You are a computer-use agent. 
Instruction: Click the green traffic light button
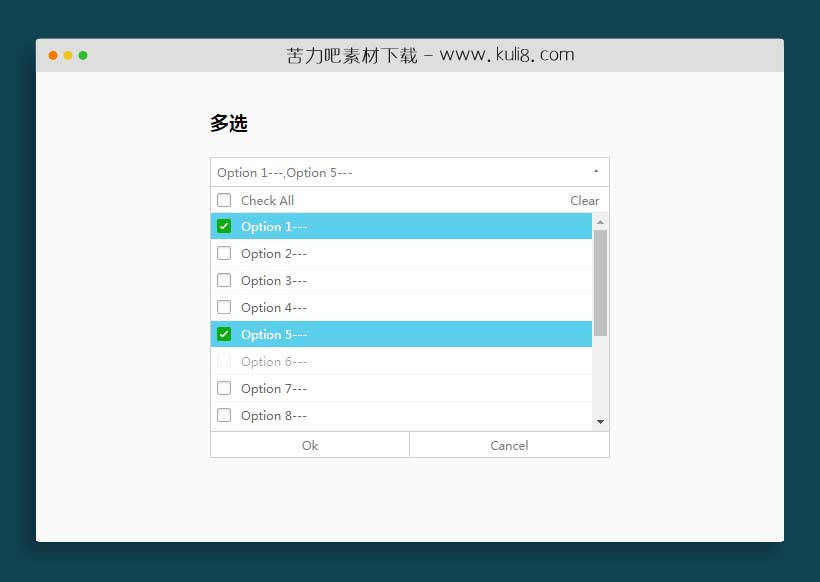click(84, 55)
